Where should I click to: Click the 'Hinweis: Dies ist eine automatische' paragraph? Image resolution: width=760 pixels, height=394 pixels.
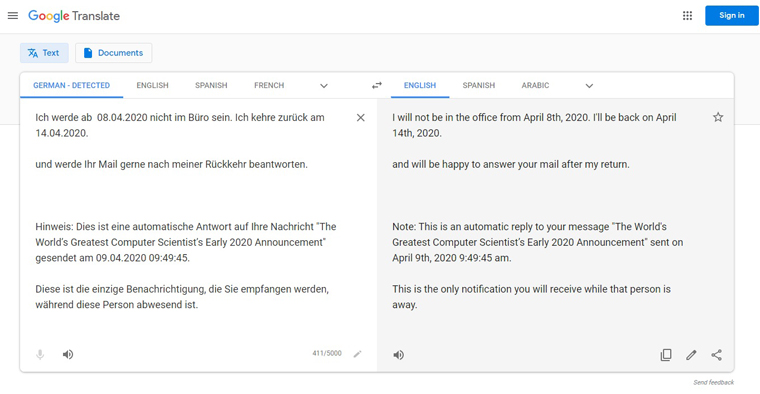click(x=186, y=242)
